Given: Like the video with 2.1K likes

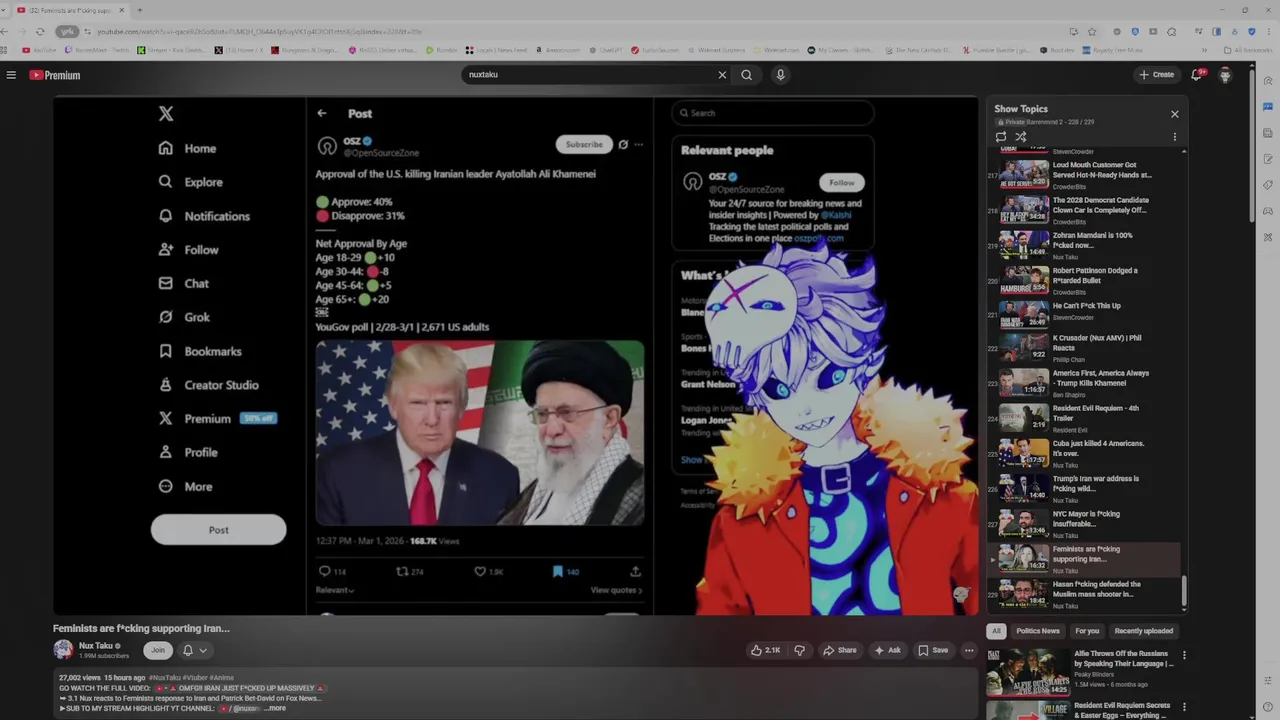Looking at the screenshot, I should pos(765,650).
